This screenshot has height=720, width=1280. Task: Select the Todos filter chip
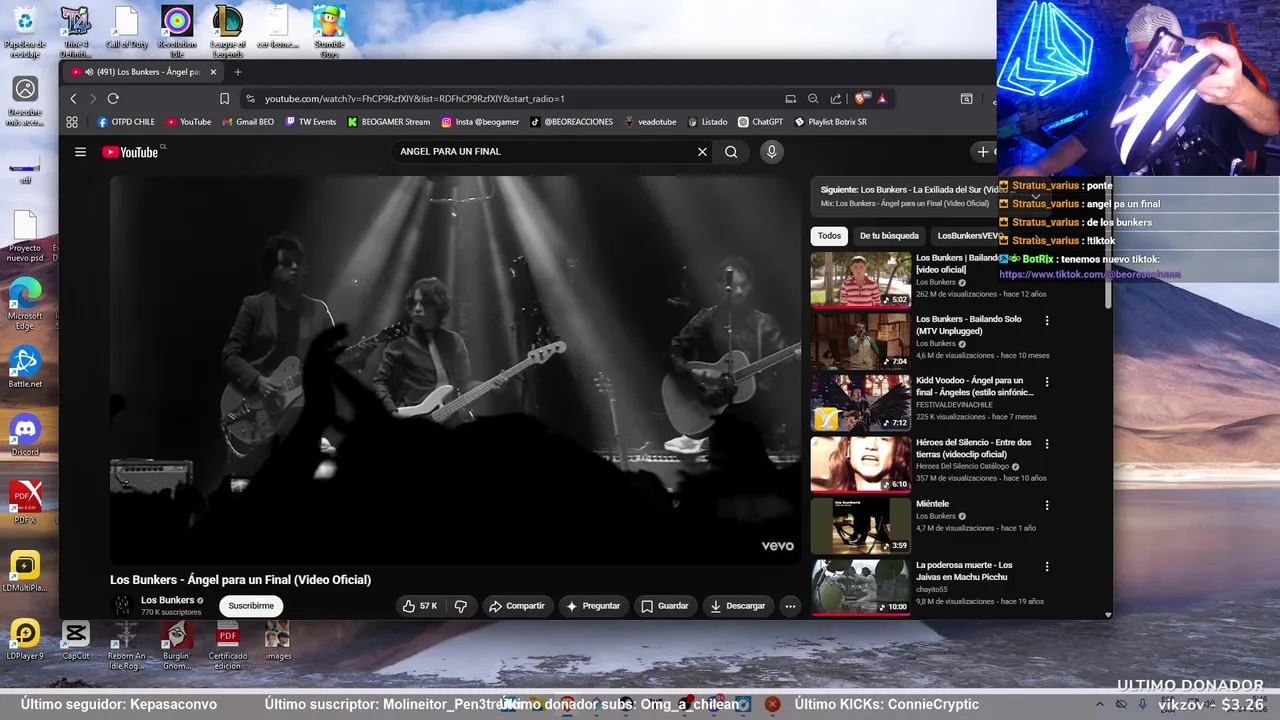click(x=829, y=236)
